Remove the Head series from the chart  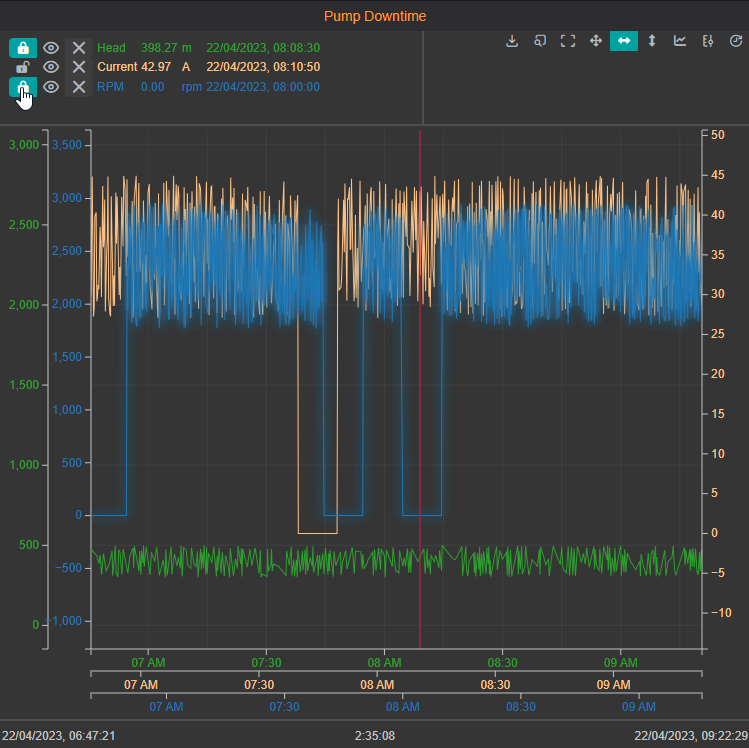pos(79,48)
